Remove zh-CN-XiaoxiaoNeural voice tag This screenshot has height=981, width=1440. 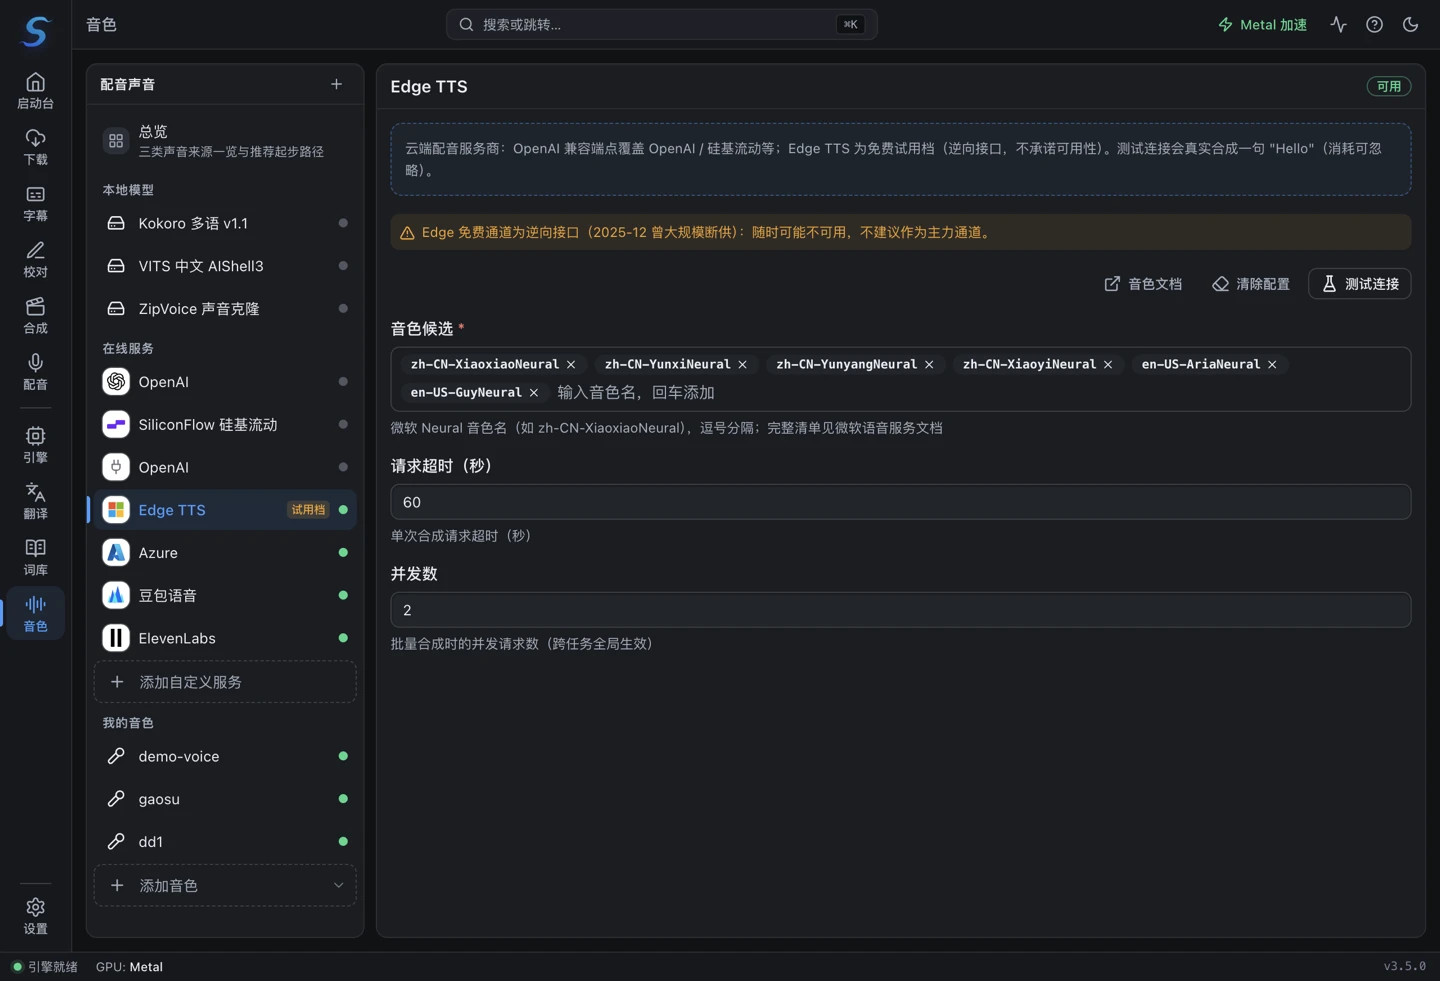(x=571, y=364)
